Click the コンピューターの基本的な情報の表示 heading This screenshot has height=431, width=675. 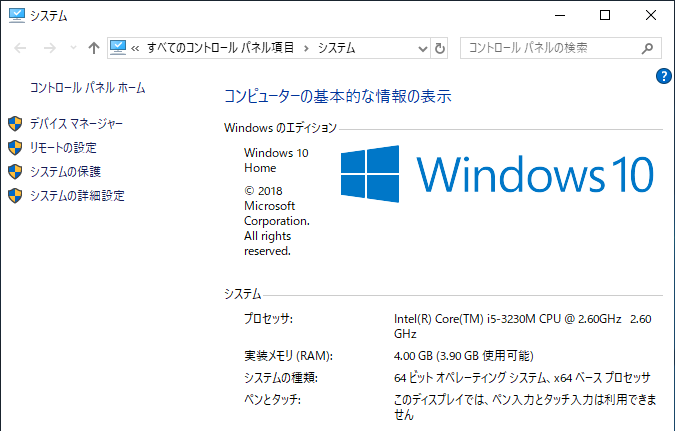[x=338, y=96]
